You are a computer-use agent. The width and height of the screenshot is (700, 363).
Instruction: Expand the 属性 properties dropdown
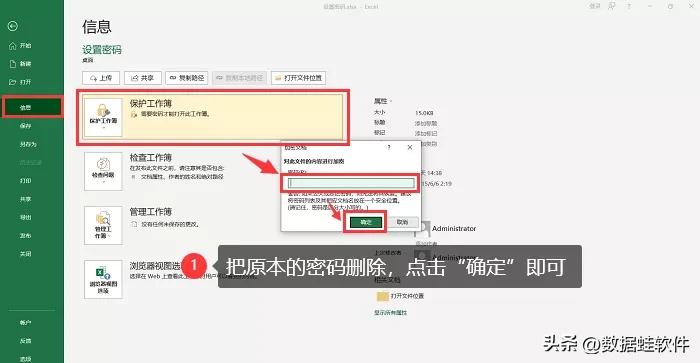click(x=383, y=101)
